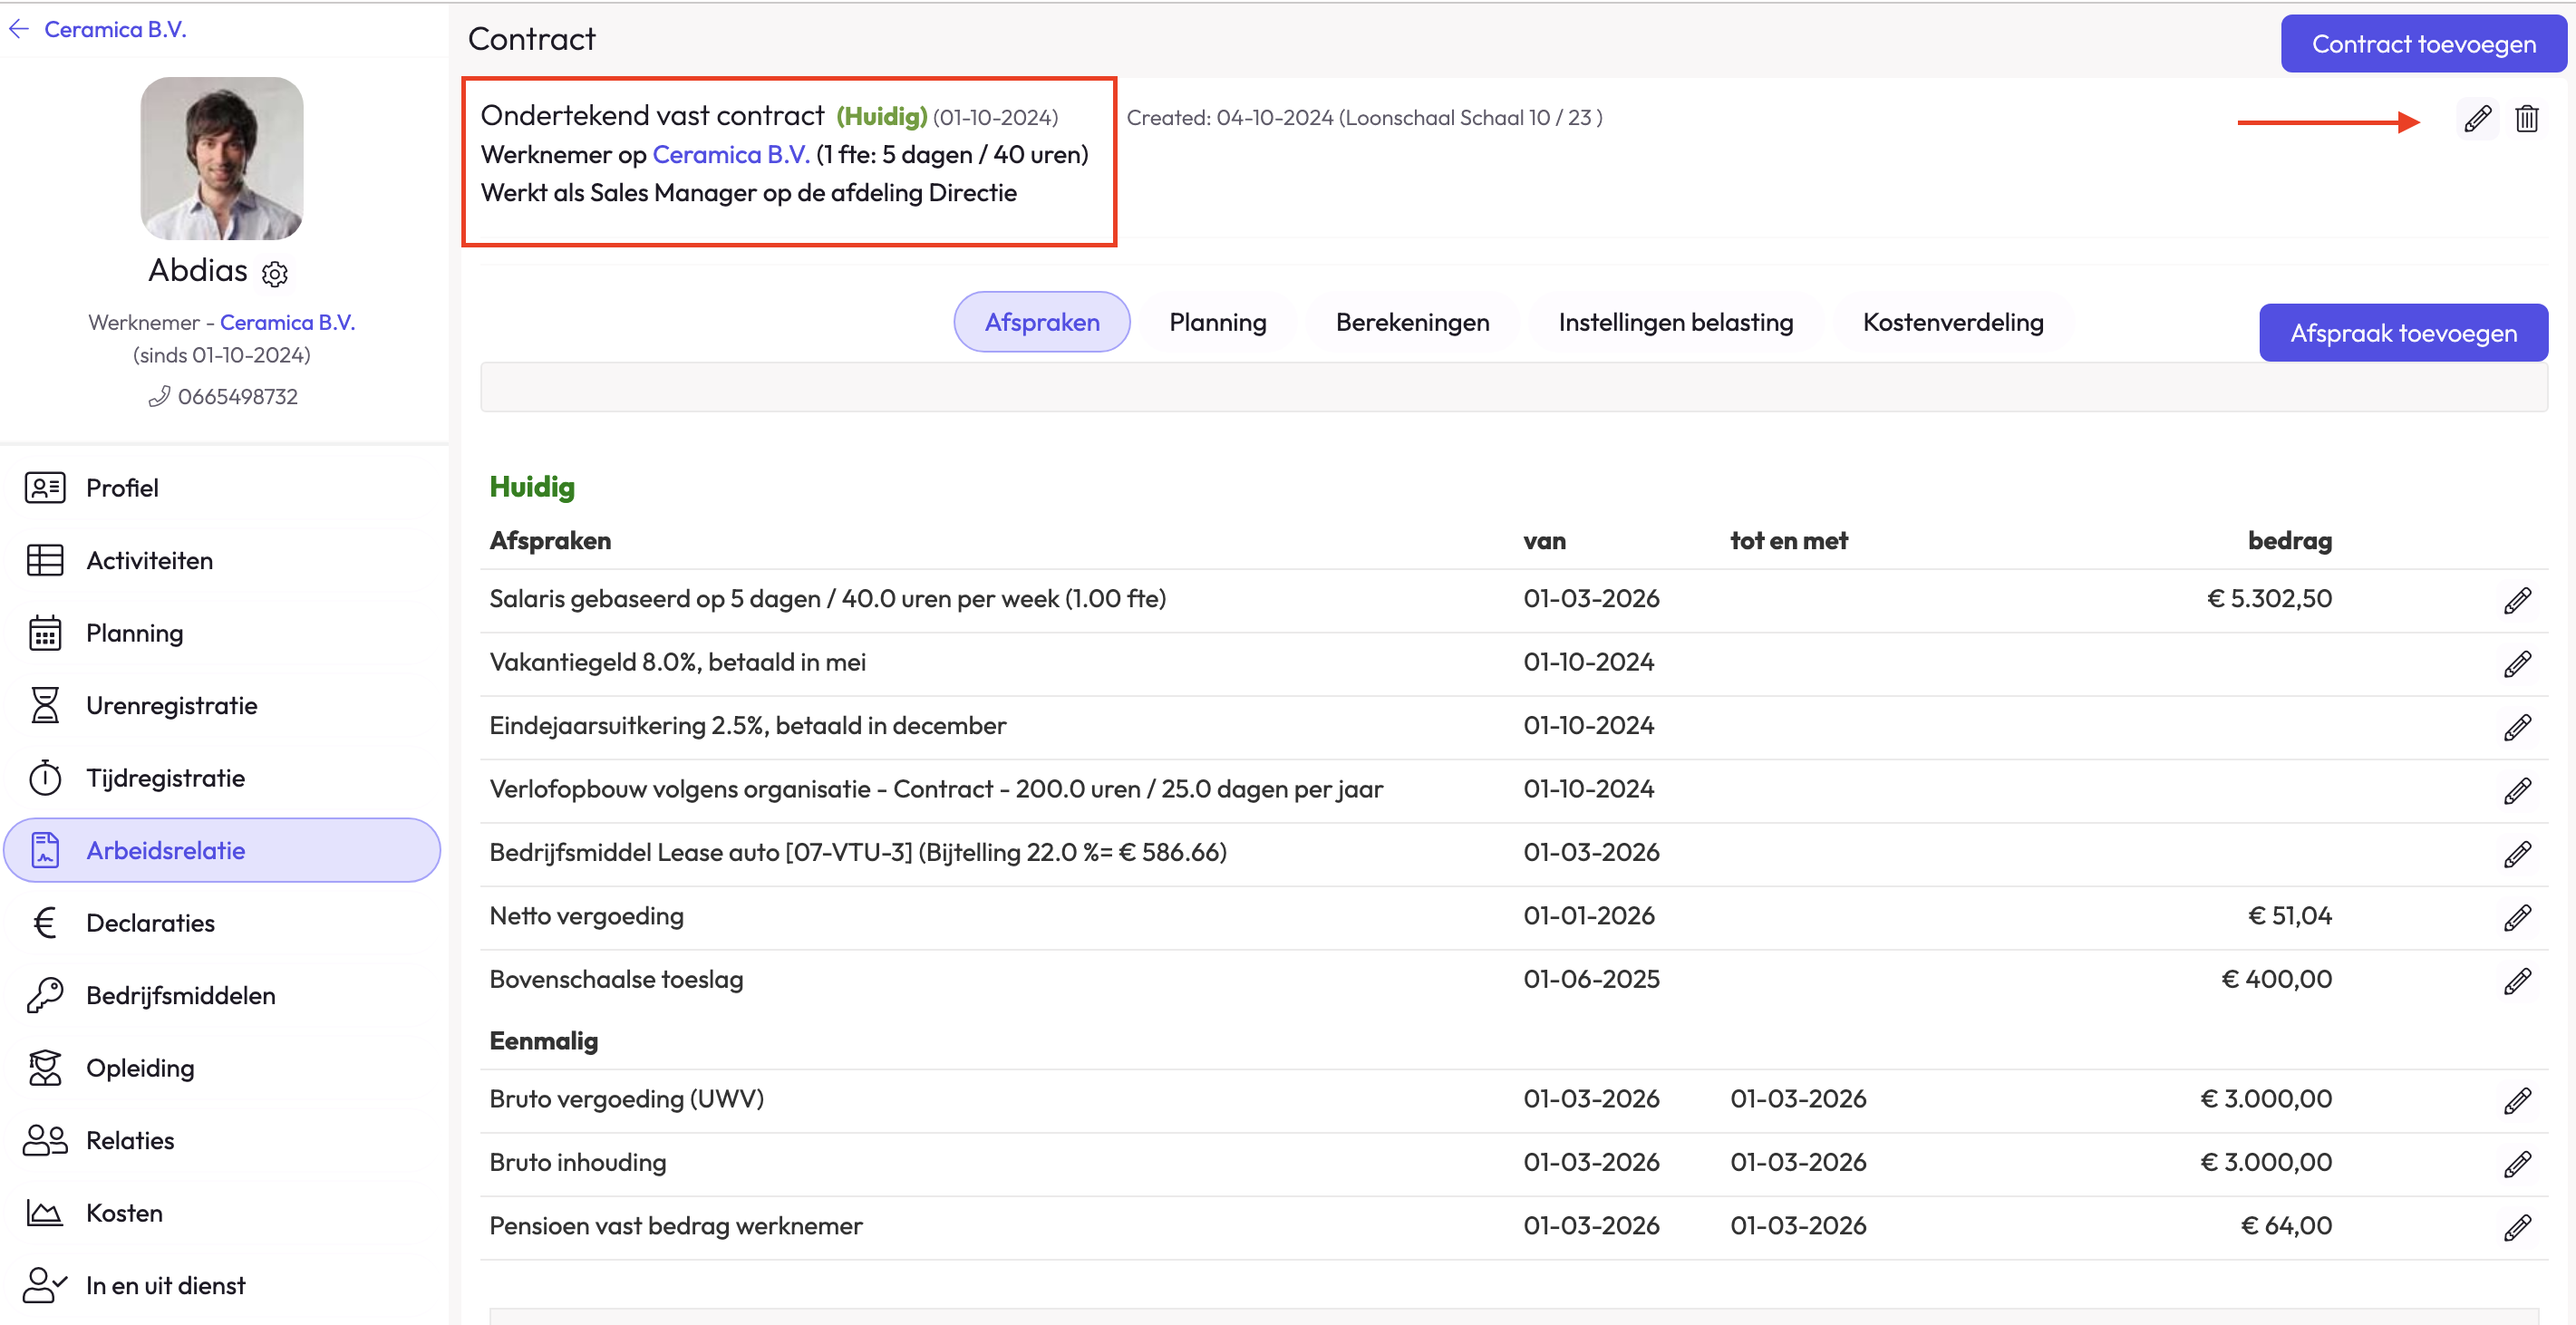Click the Contract toevoegen button
The height and width of the screenshot is (1325, 2576).
click(x=2422, y=44)
